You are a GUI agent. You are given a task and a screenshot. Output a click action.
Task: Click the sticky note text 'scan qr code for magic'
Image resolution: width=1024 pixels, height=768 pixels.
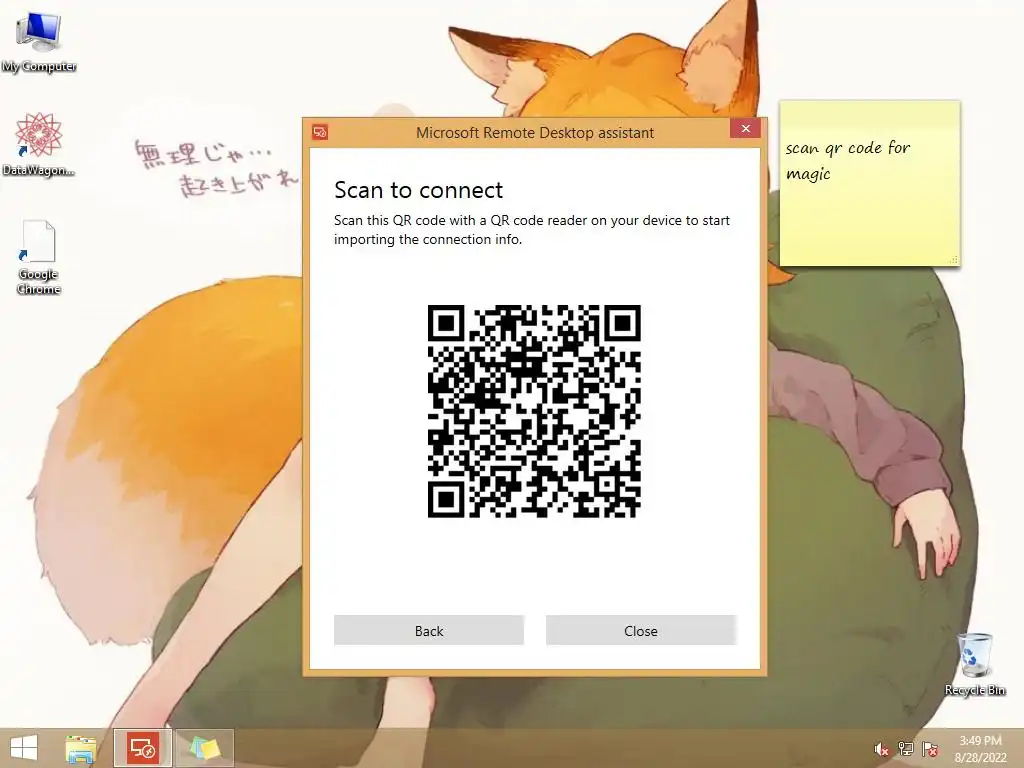coord(848,160)
